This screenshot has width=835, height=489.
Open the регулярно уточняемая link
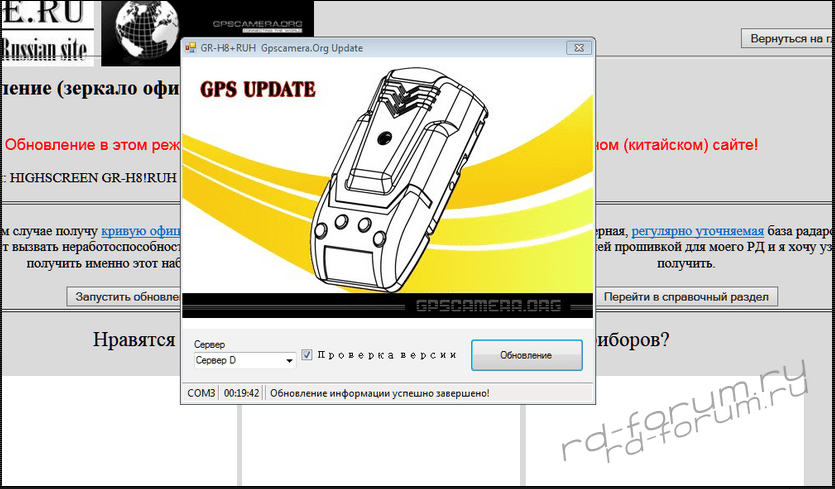pyautogui.click(x=698, y=231)
